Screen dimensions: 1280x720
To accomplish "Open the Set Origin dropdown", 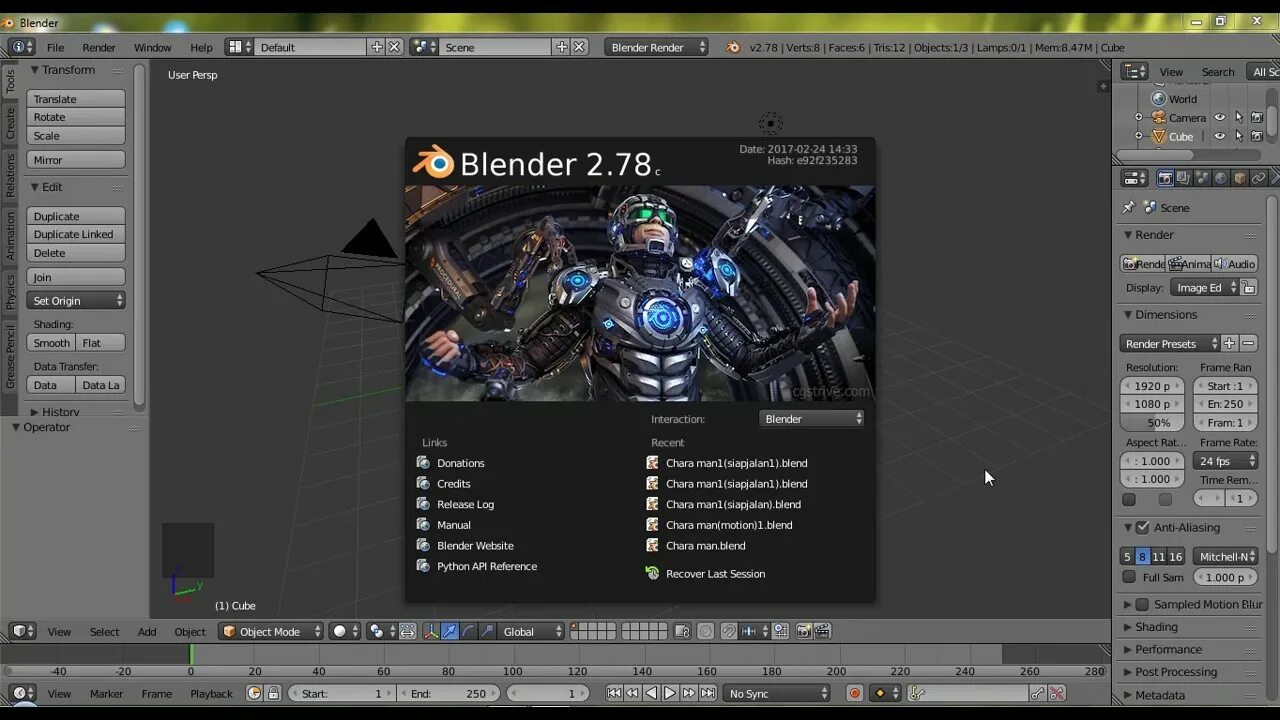I will click(76, 301).
